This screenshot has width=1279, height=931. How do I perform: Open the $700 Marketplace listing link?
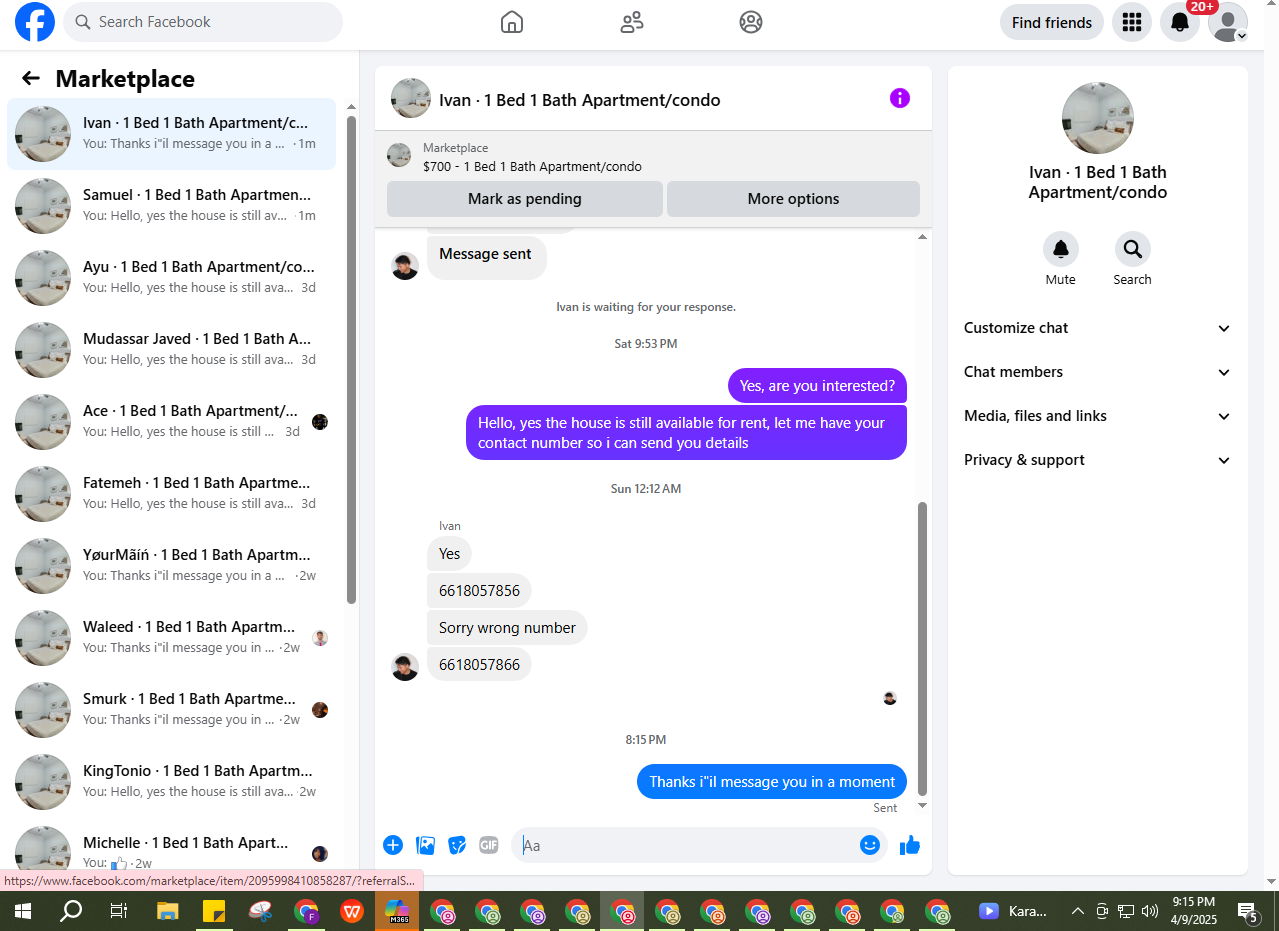[532, 166]
